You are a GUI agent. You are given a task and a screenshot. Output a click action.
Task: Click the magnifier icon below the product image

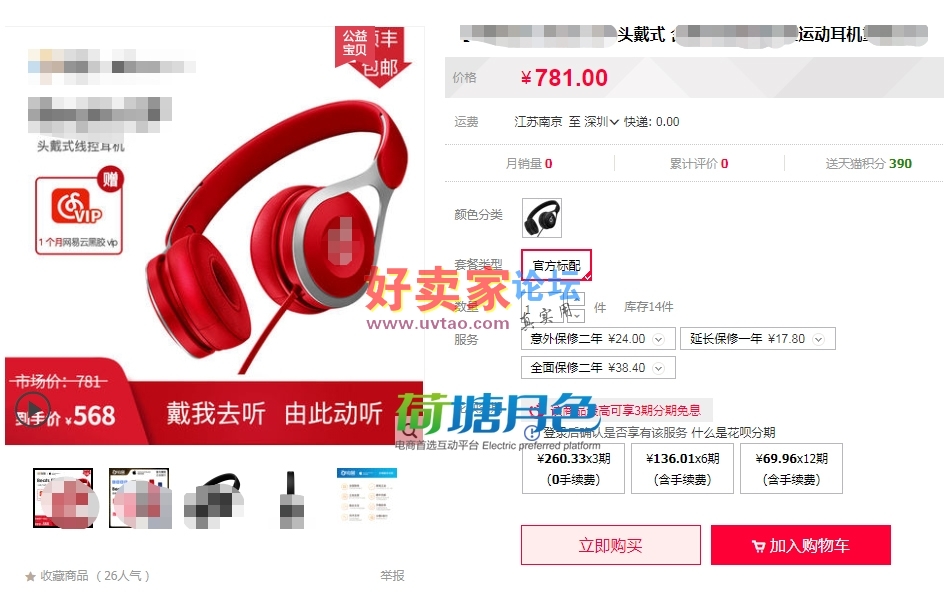pyautogui.click(x=409, y=431)
